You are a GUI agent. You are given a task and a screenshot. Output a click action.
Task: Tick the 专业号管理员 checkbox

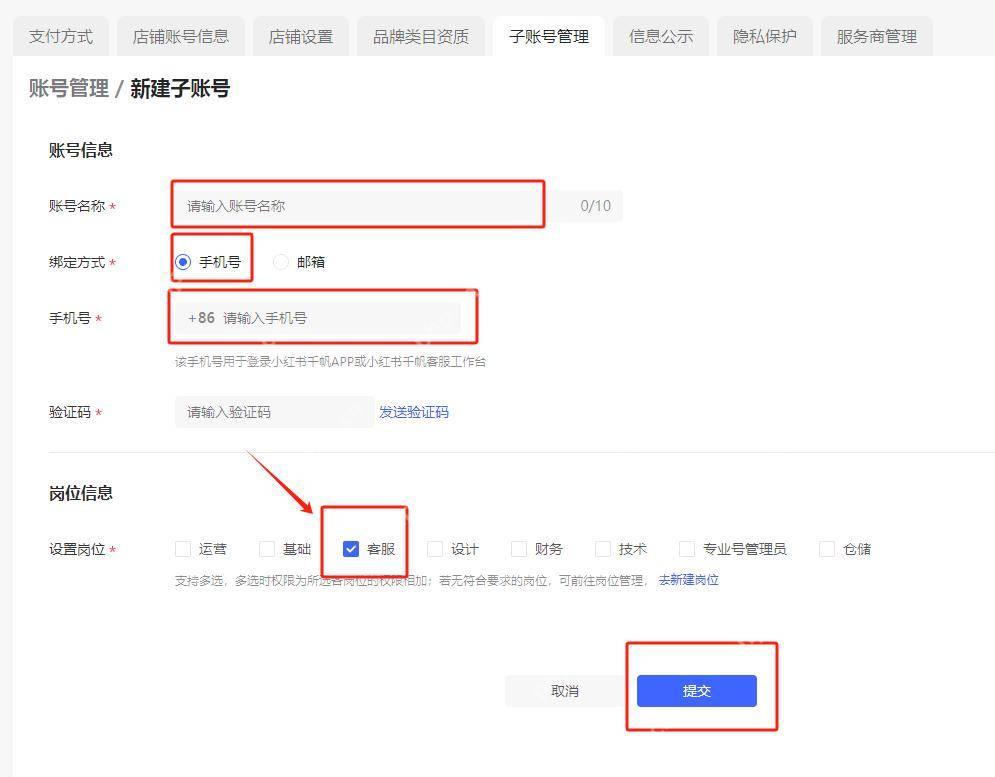(687, 549)
